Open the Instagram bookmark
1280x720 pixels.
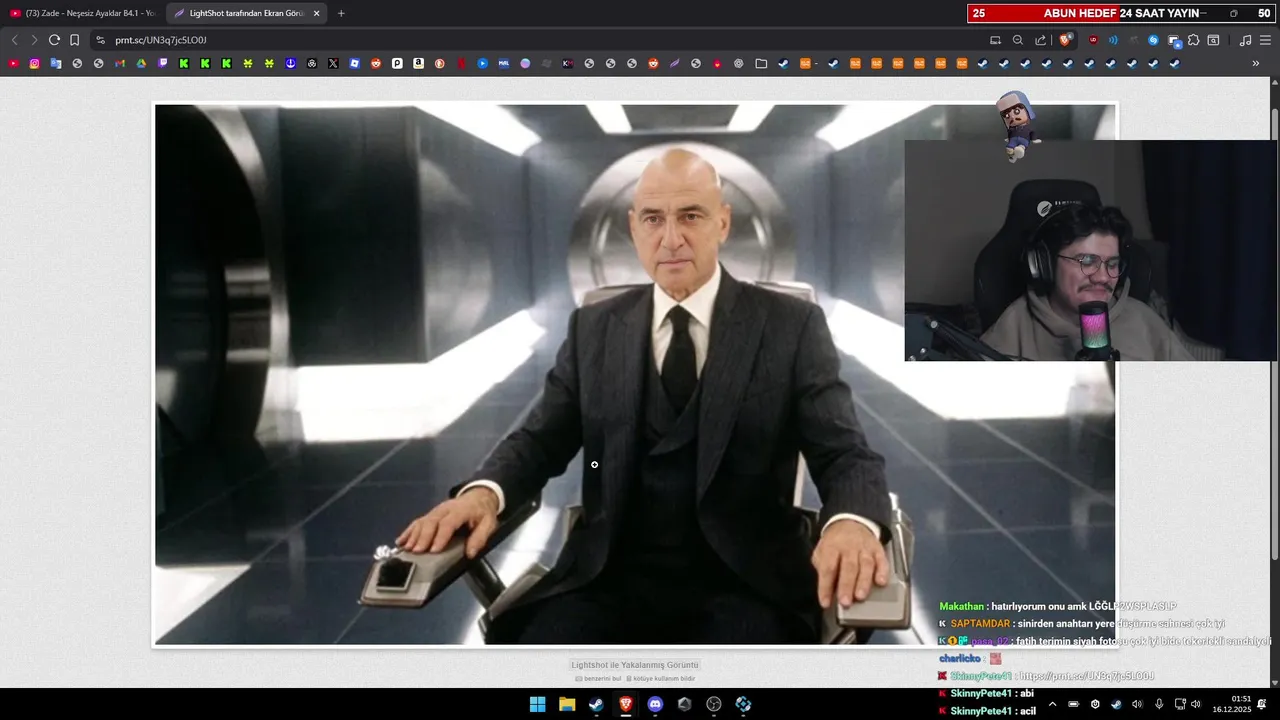(34, 63)
